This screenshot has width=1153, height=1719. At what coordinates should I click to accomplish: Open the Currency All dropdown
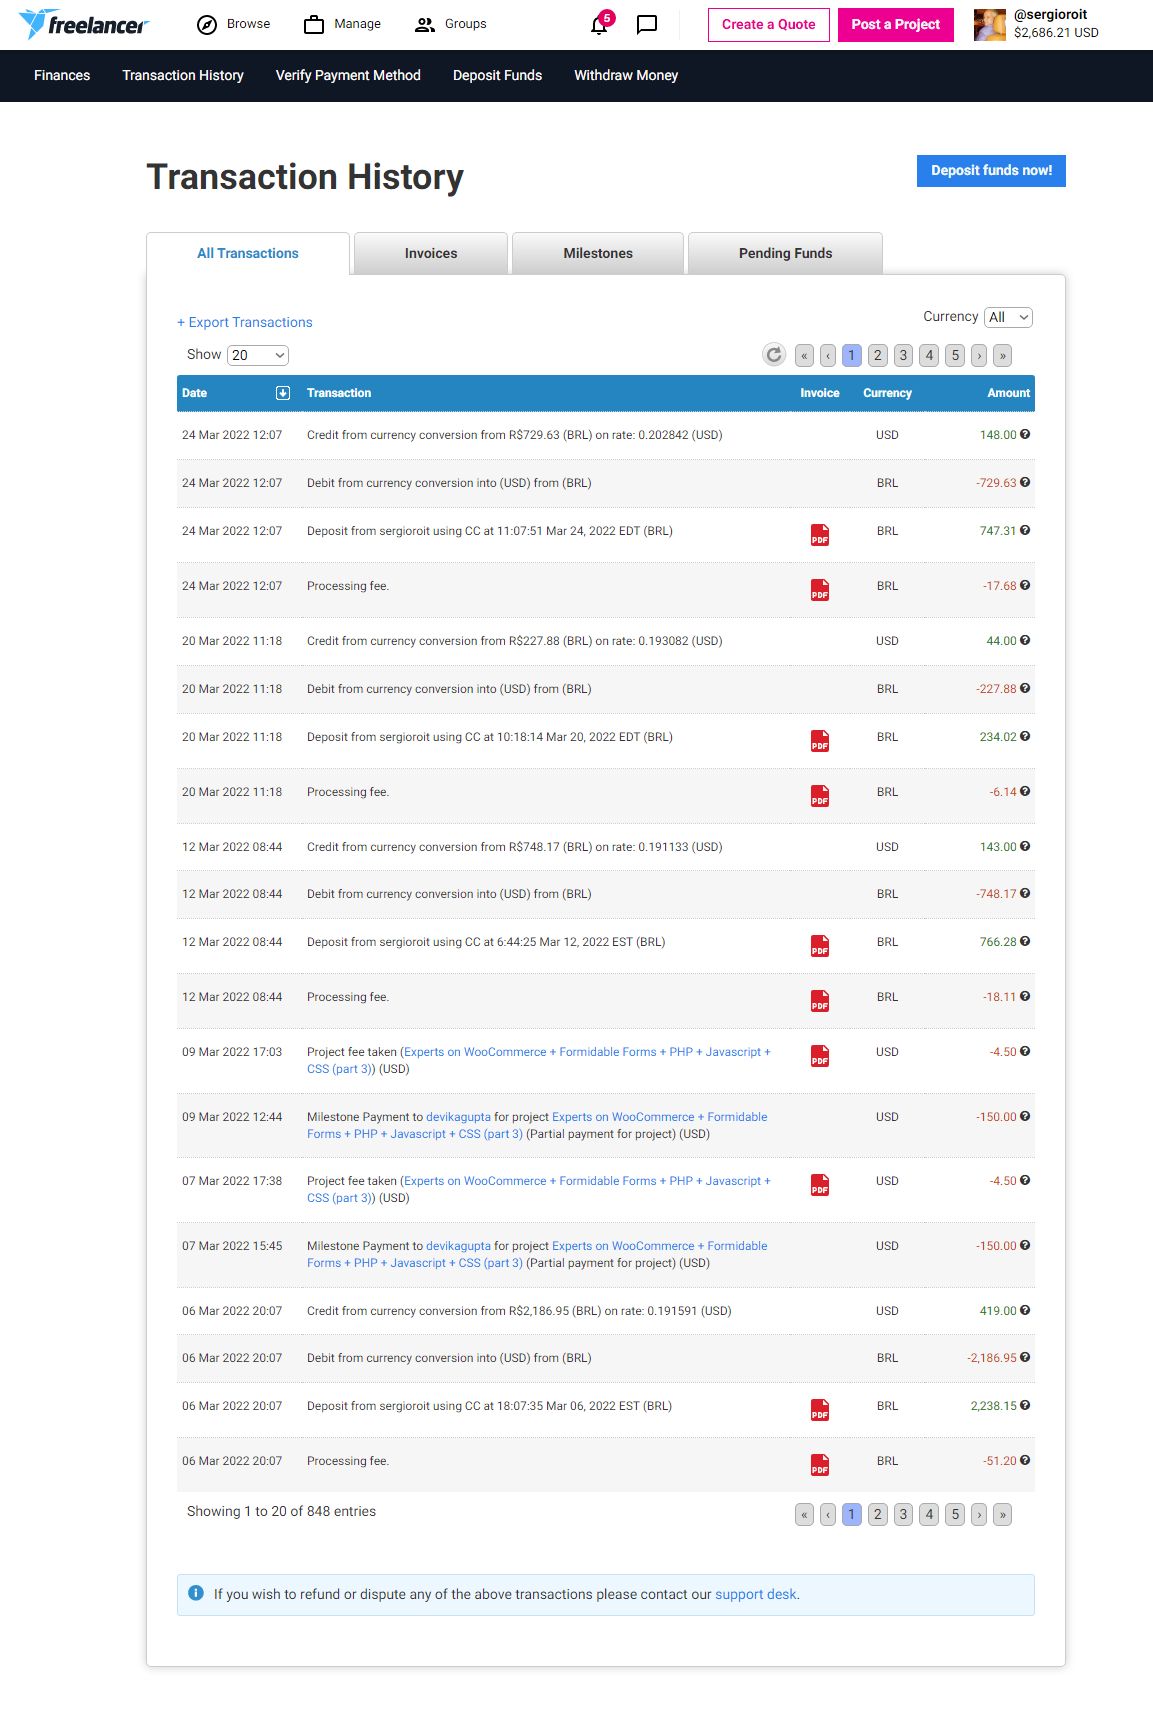1008,317
